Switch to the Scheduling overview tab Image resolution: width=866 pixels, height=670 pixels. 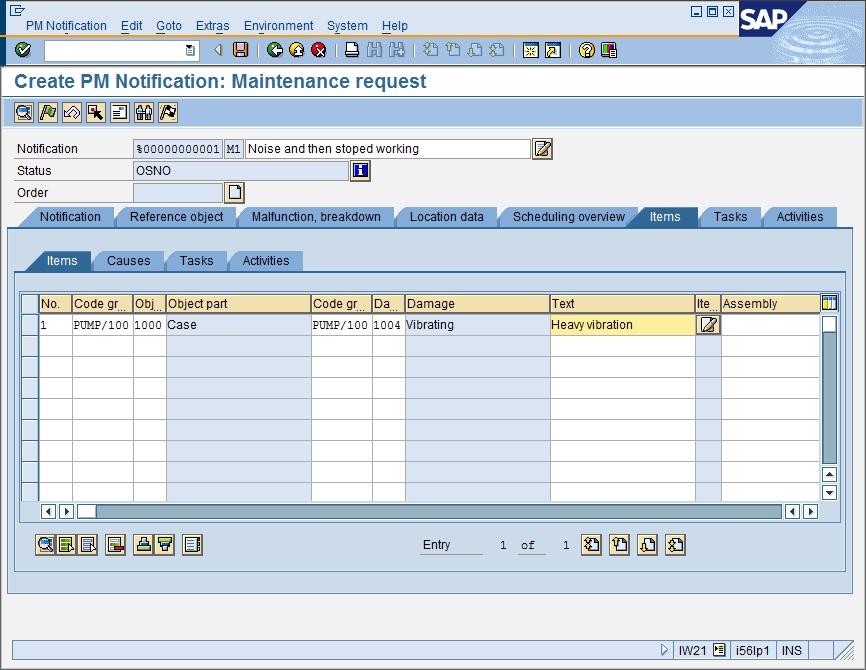(568, 217)
